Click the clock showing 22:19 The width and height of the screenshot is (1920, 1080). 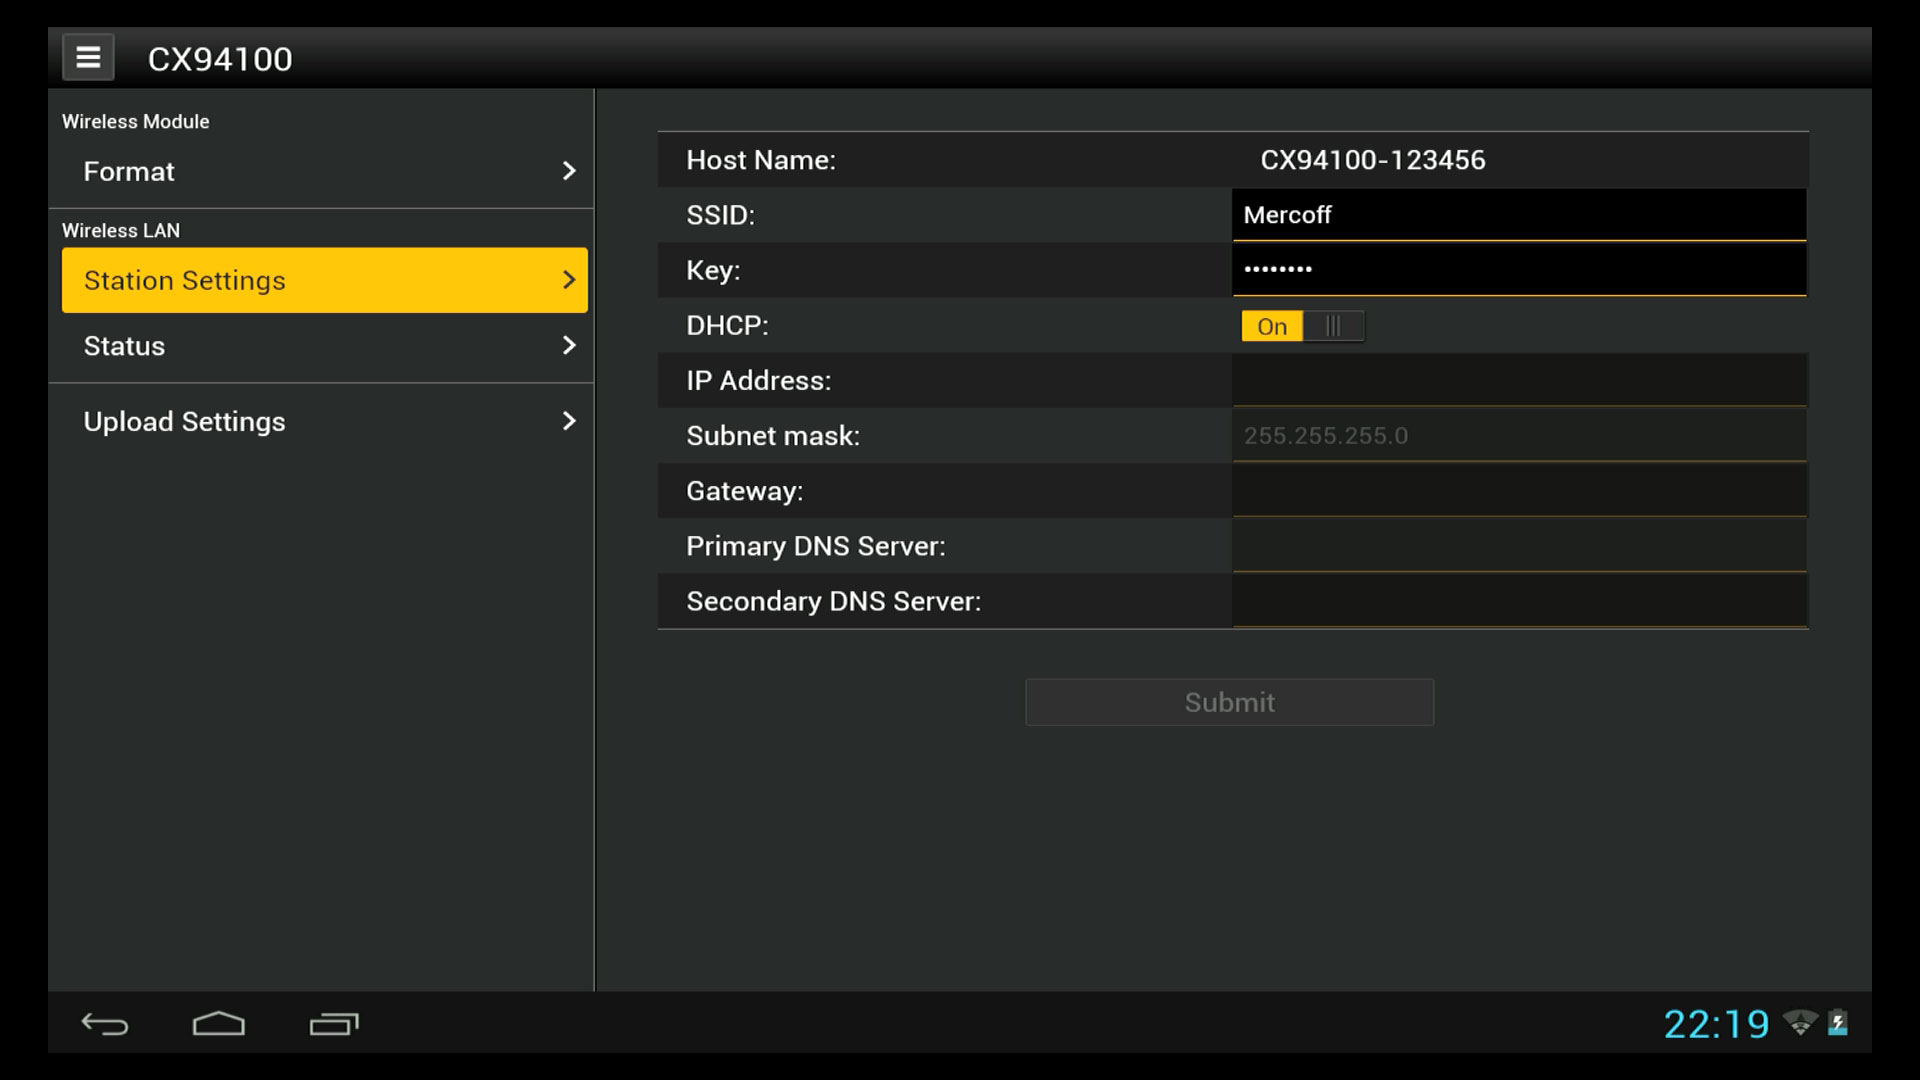click(1716, 1024)
